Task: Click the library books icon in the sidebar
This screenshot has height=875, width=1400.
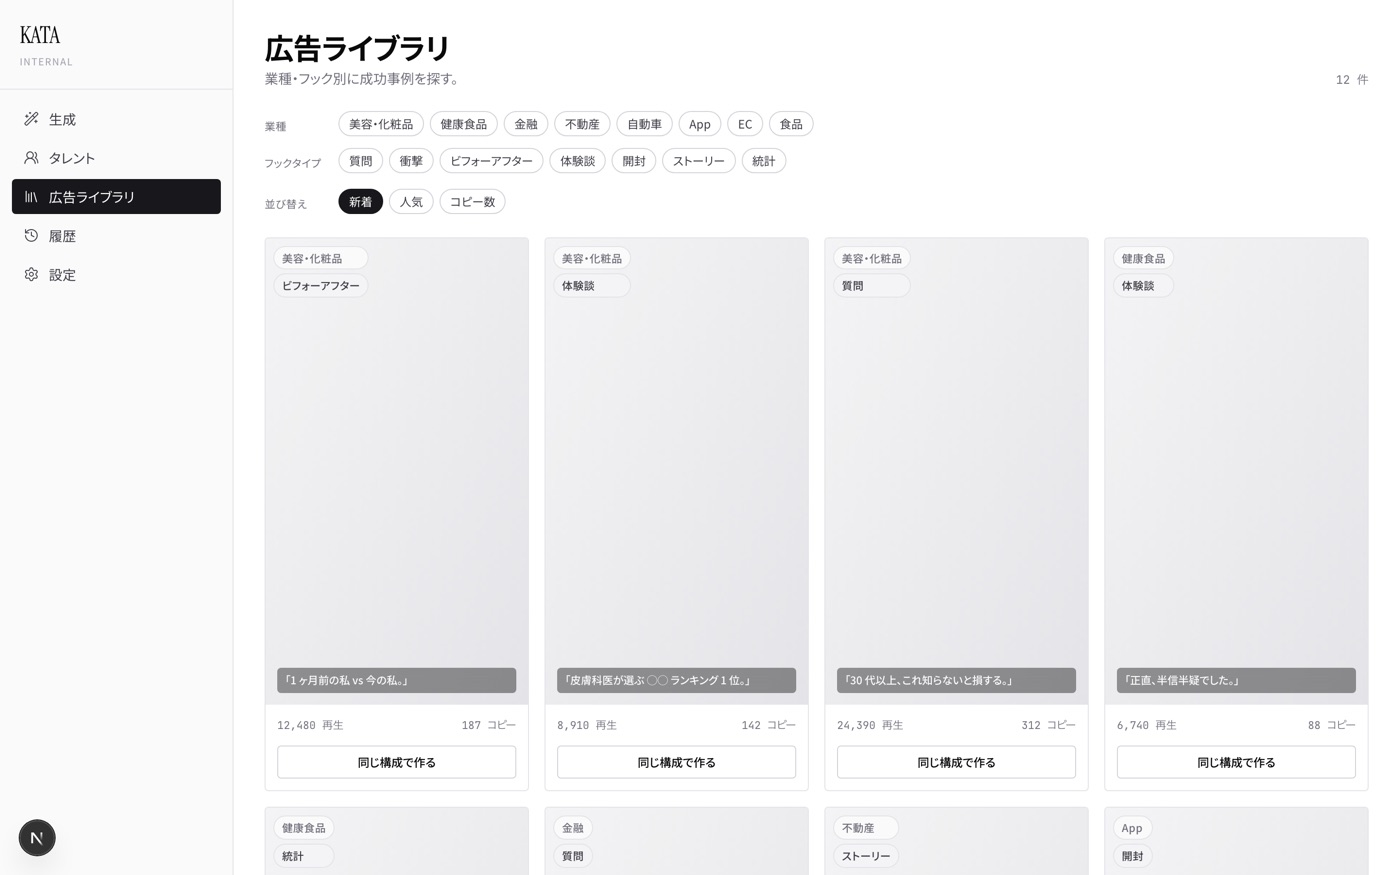Action: coord(31,197)
